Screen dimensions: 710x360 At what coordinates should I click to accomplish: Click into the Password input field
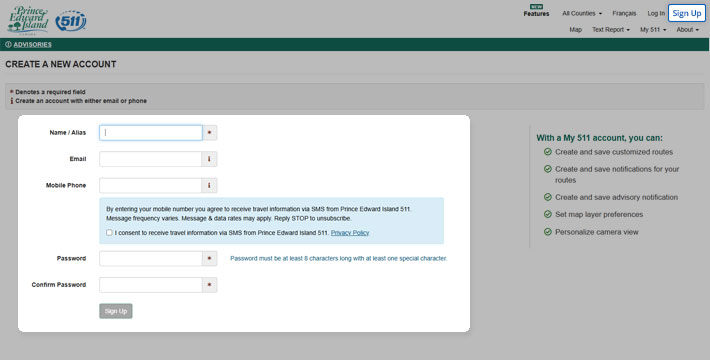tap(151, 259)
